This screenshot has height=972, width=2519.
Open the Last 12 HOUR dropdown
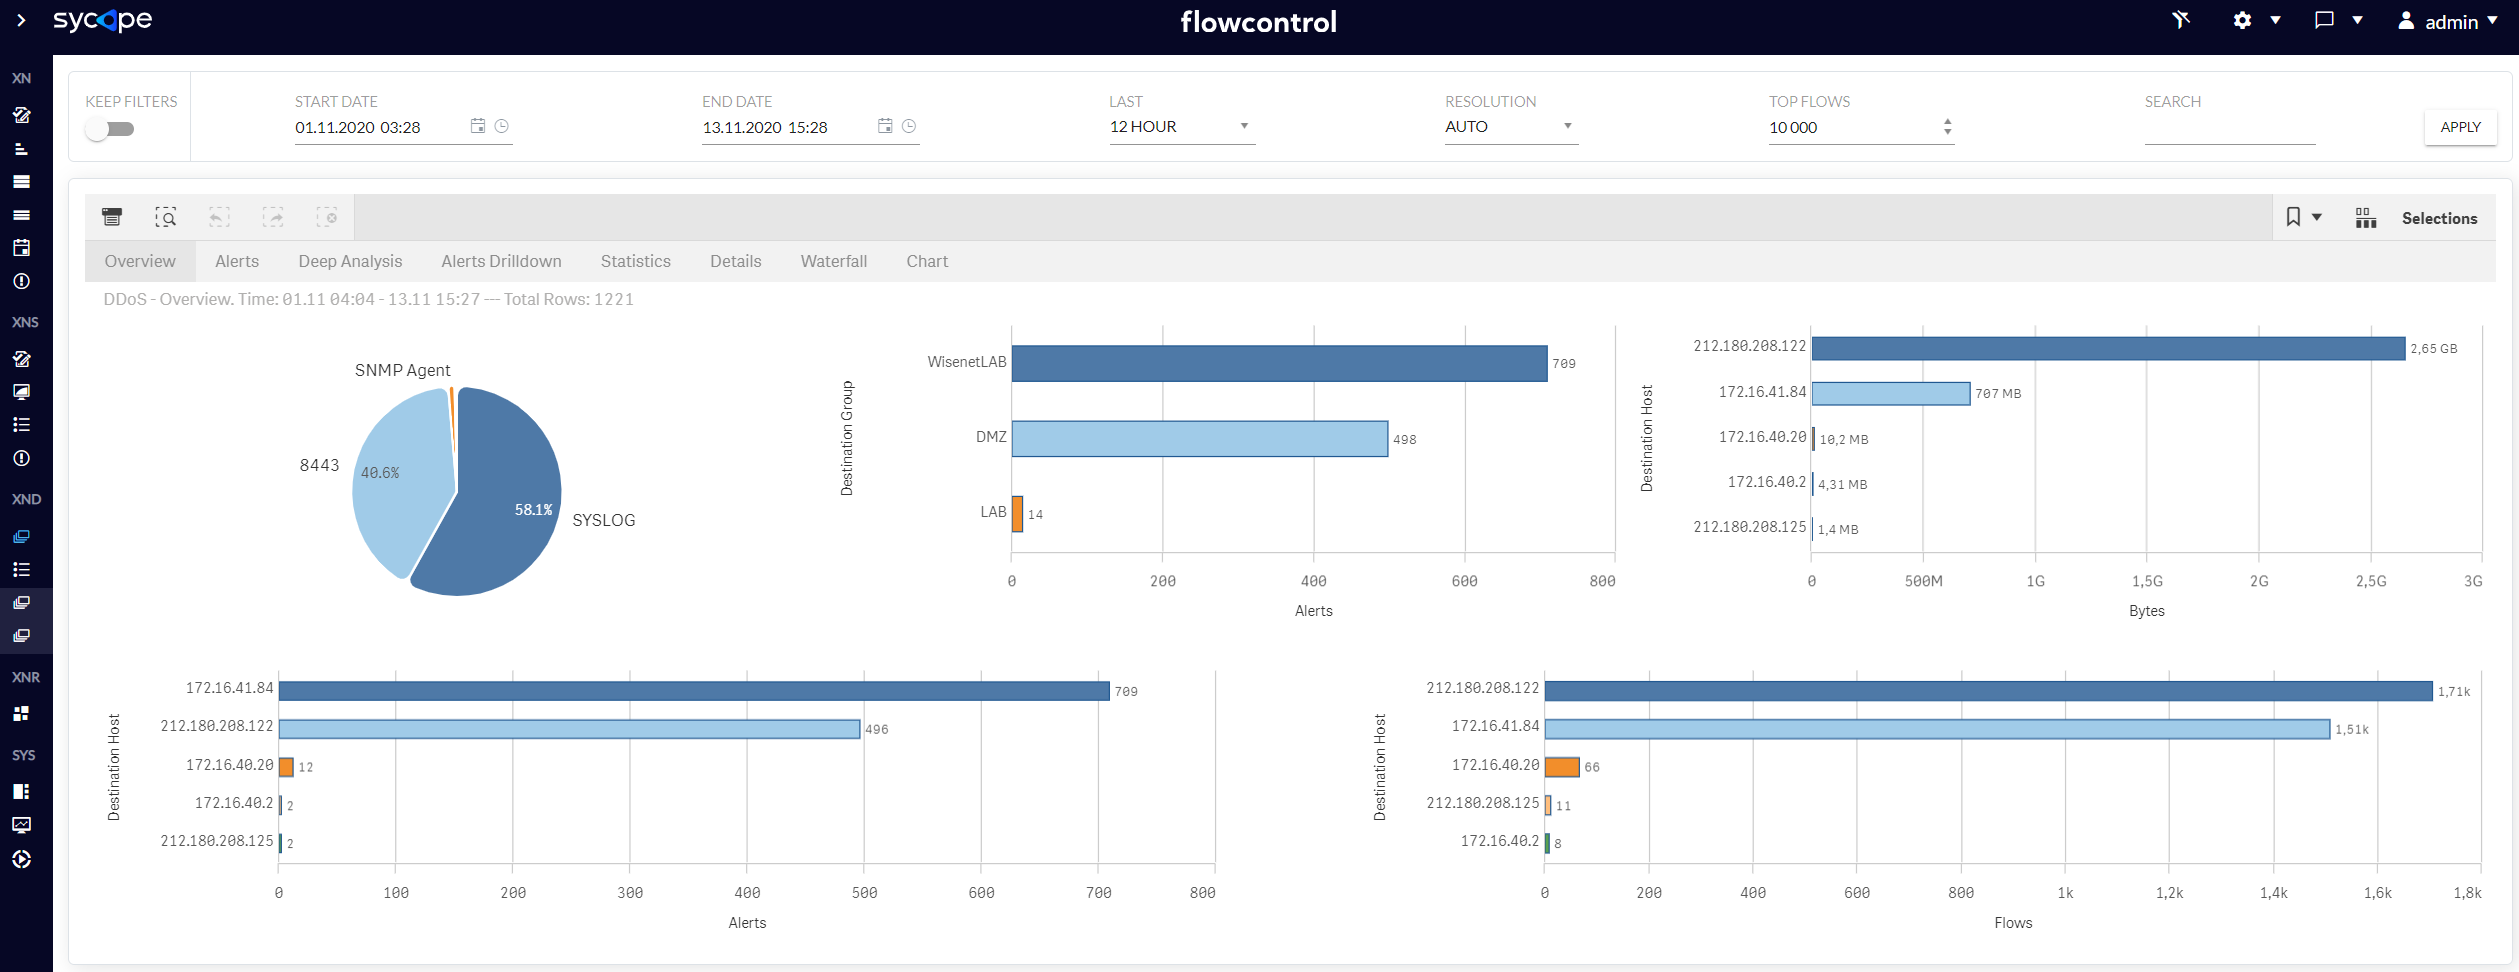[x=1182, y=127]
